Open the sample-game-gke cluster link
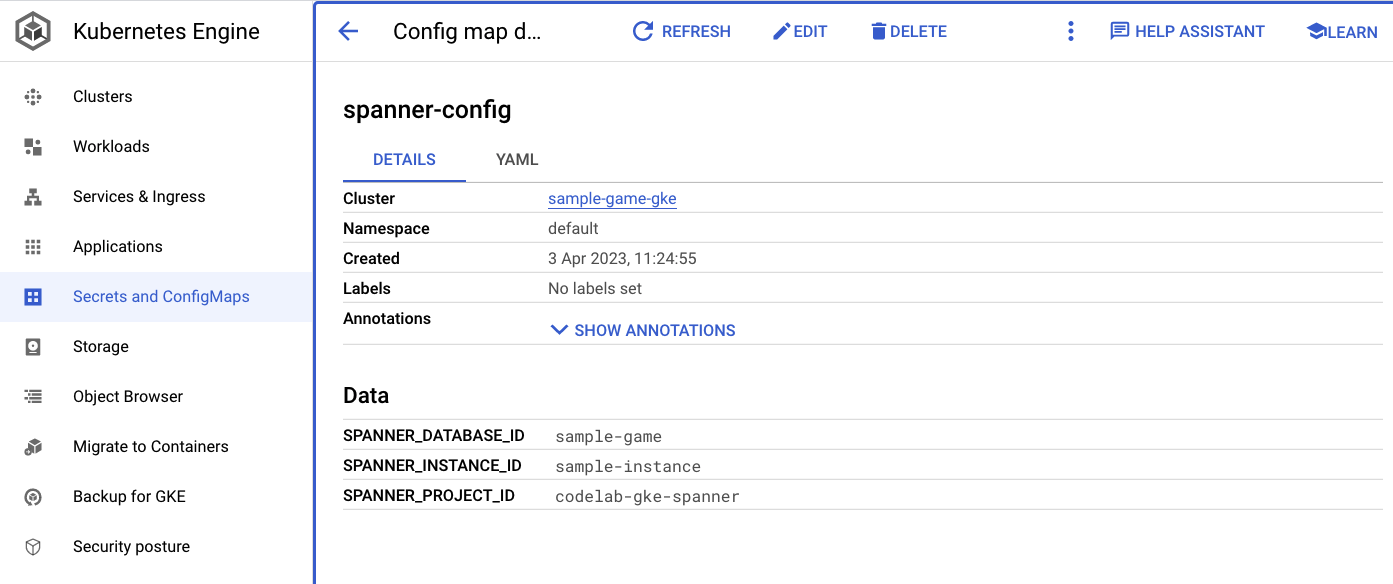 (612, 199)
